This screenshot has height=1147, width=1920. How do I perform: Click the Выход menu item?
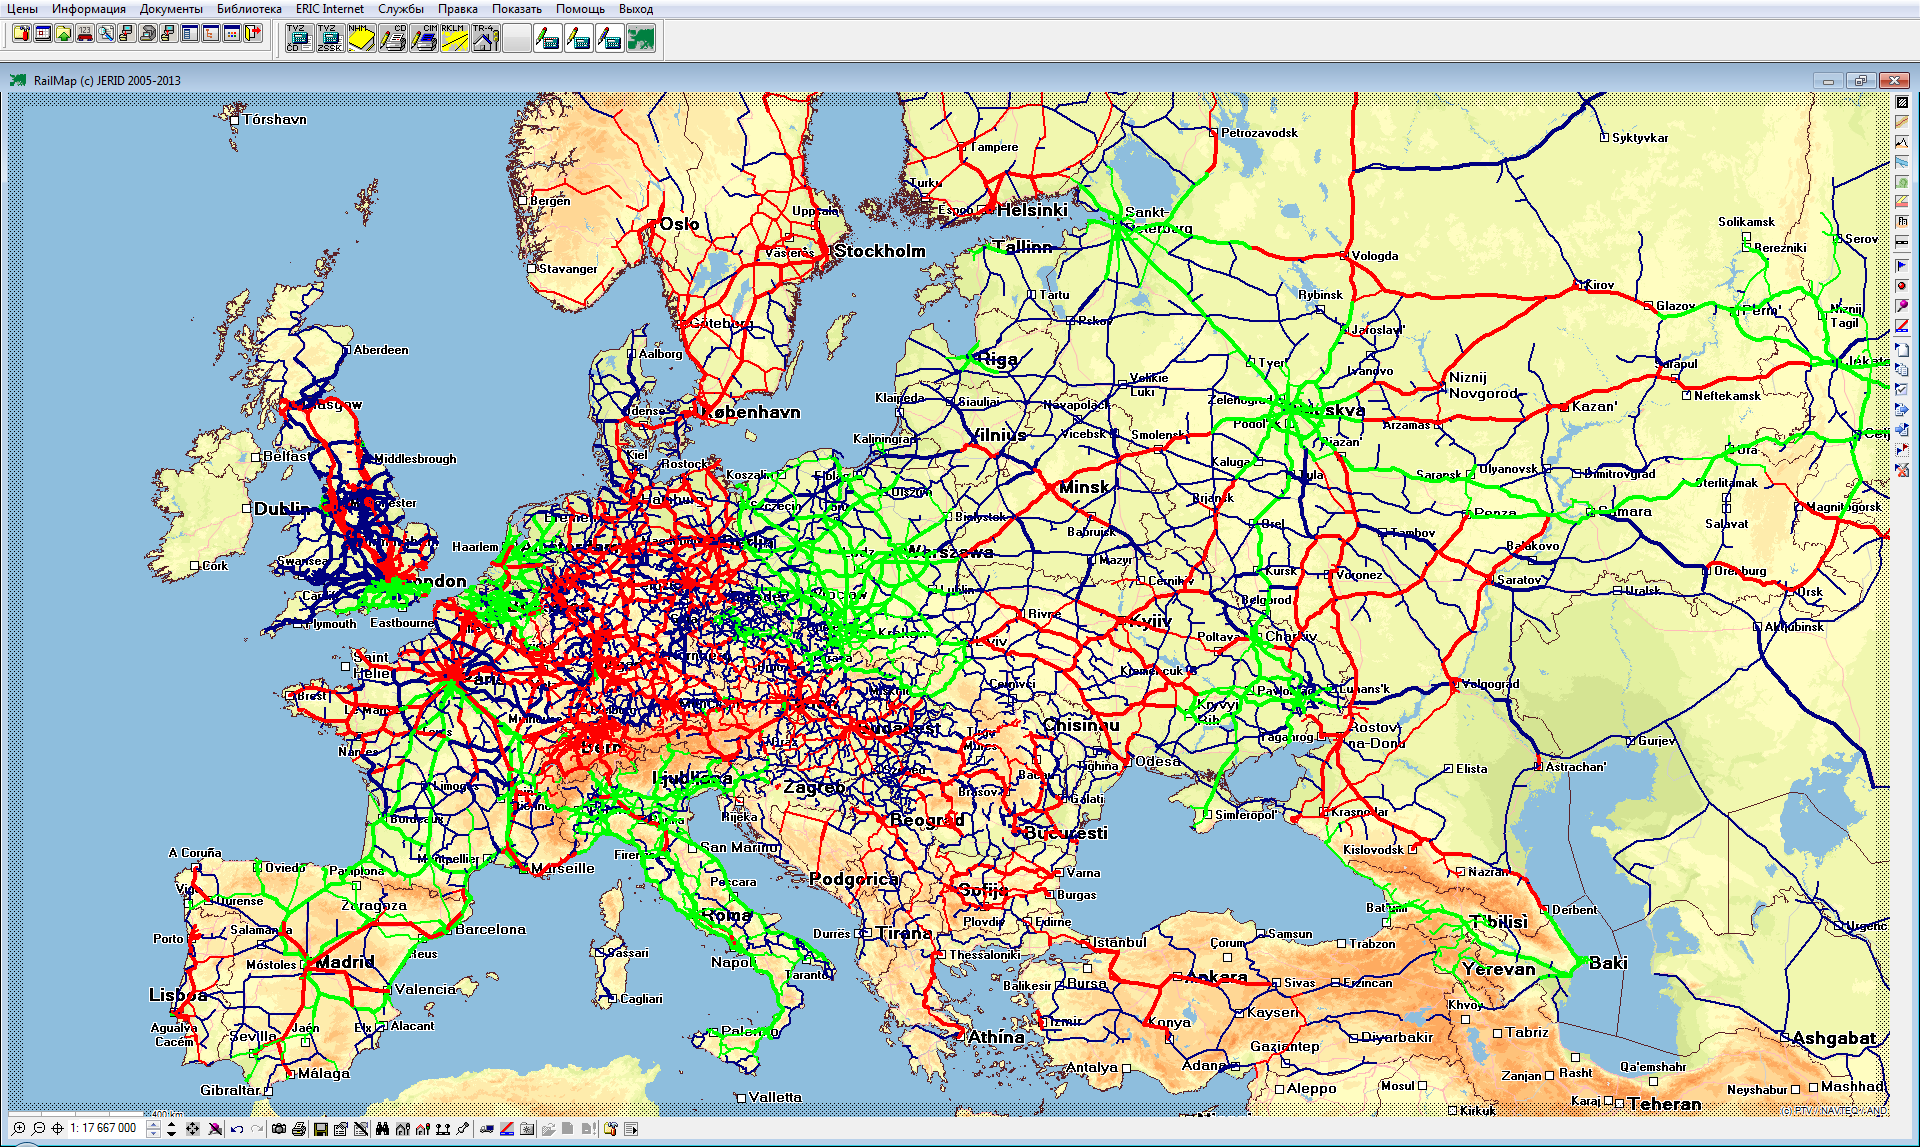tap(636, 9)
